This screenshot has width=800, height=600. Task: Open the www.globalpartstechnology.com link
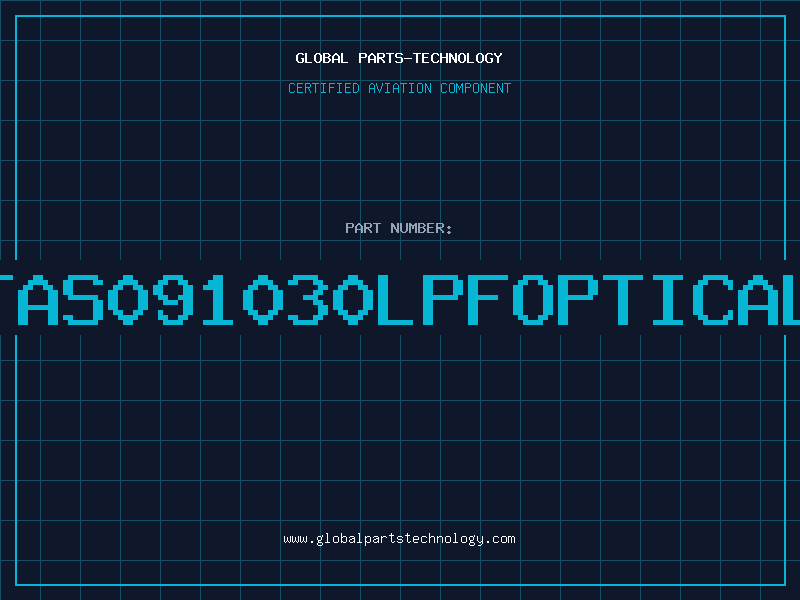pos(399,539)
